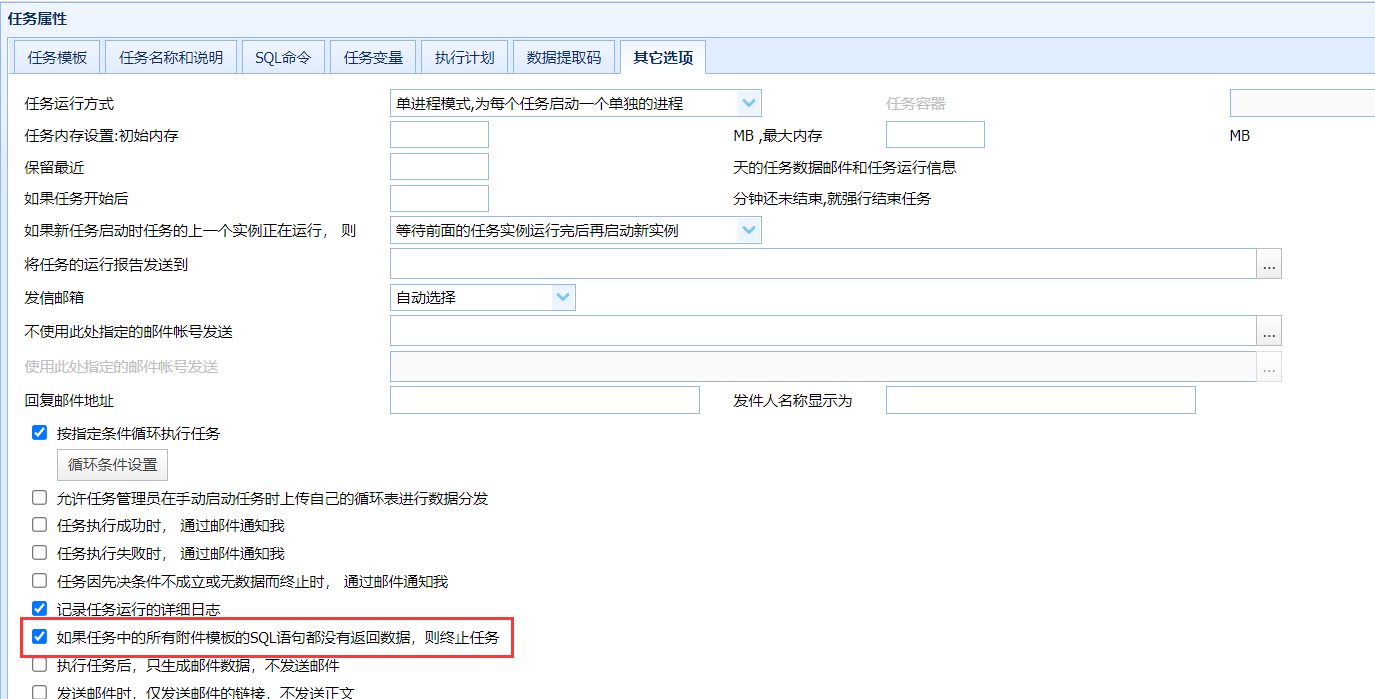Screen dimensions: 1375x699
Task: Click the 回复邮件地址 input field
Action: 545,400
